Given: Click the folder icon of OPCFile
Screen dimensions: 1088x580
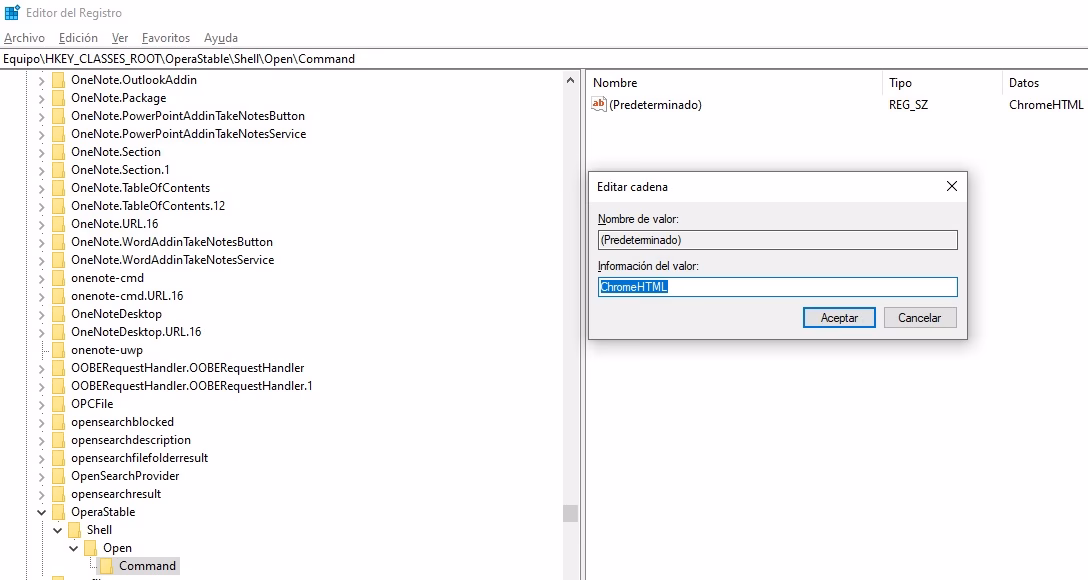Looking at the screenshot, I should tap(58, 404).
